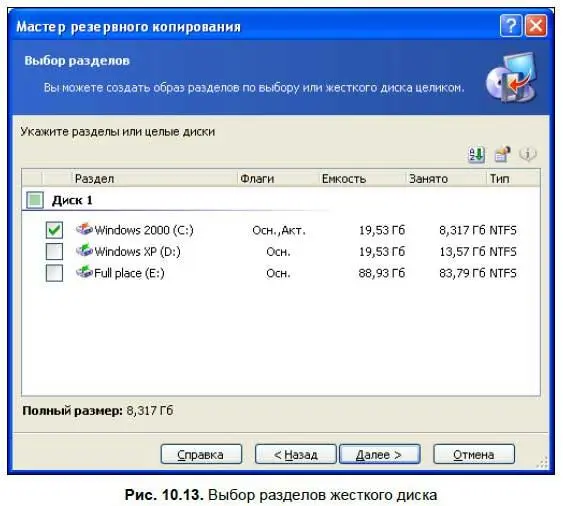Viewport: 563px width, 506px height.
Task: Sort by the Емкость column header
Action: click(362, 178)
